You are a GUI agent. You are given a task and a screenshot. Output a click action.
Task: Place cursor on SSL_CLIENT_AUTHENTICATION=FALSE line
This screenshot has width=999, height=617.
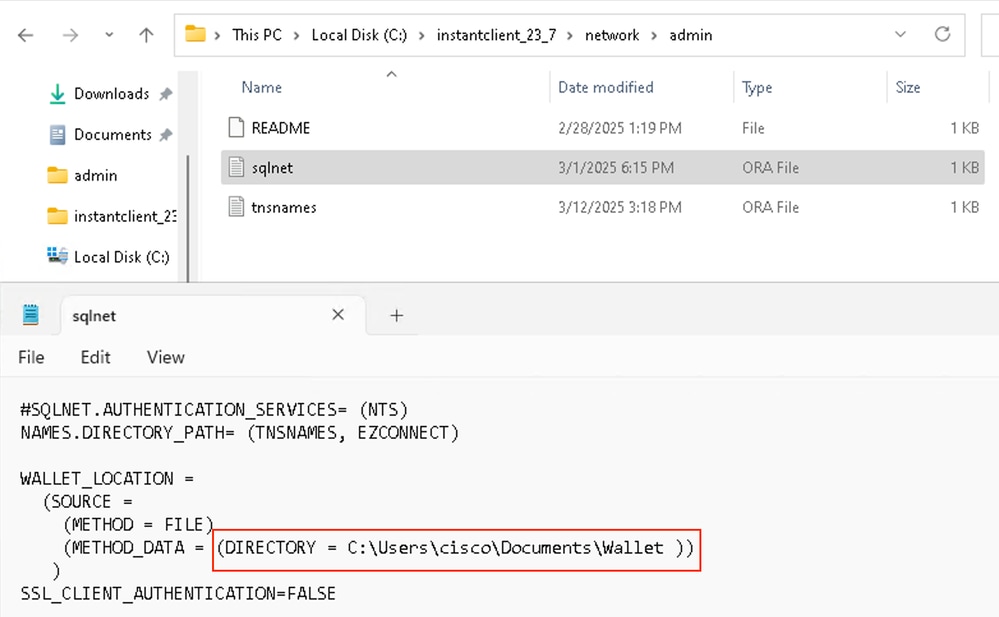[178, 593]
